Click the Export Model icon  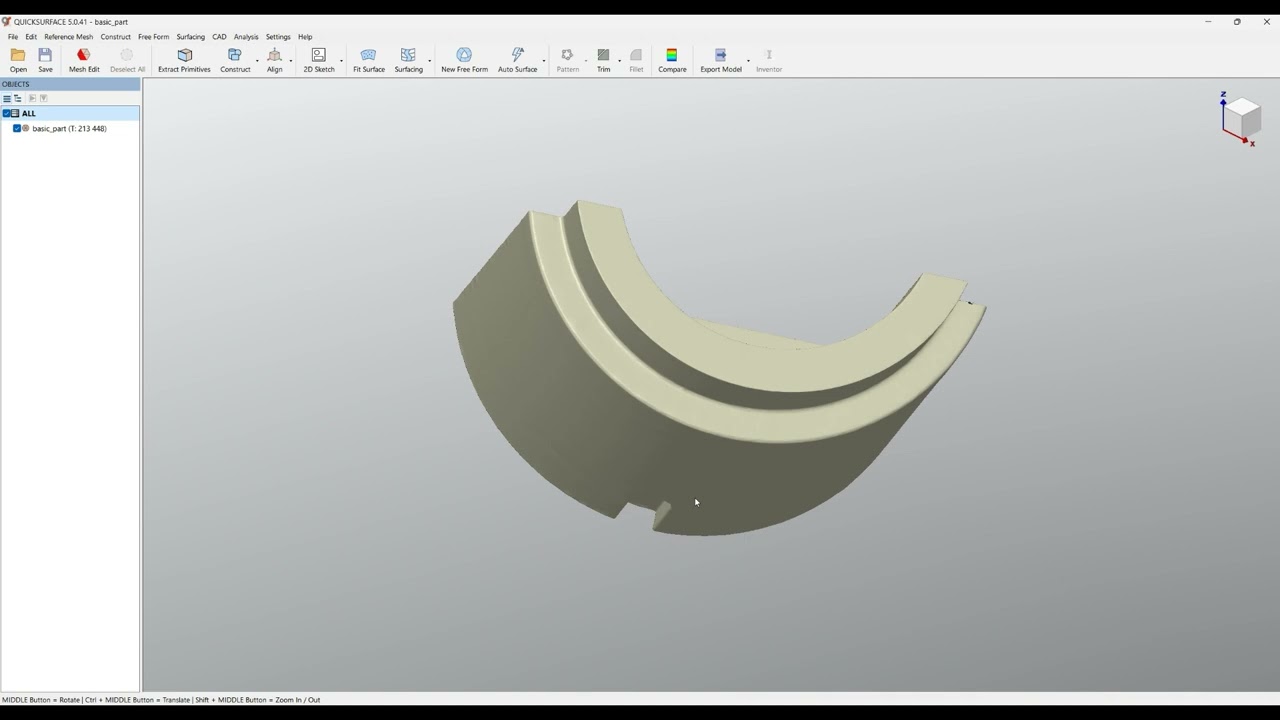pyautogui.click(x=720, y=60)
